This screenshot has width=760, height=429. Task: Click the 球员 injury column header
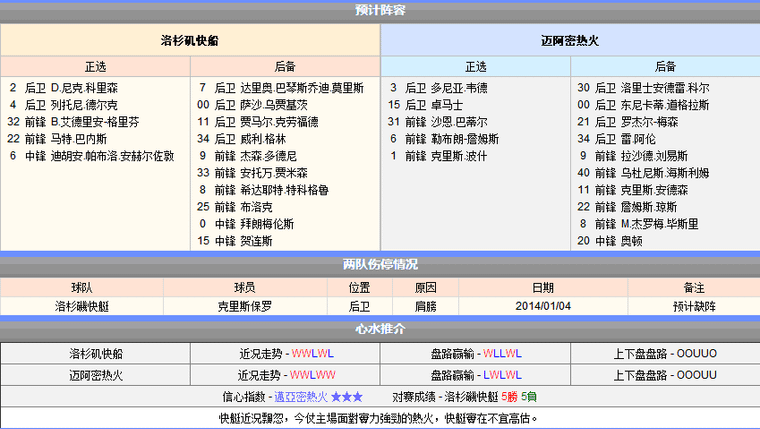245,287
